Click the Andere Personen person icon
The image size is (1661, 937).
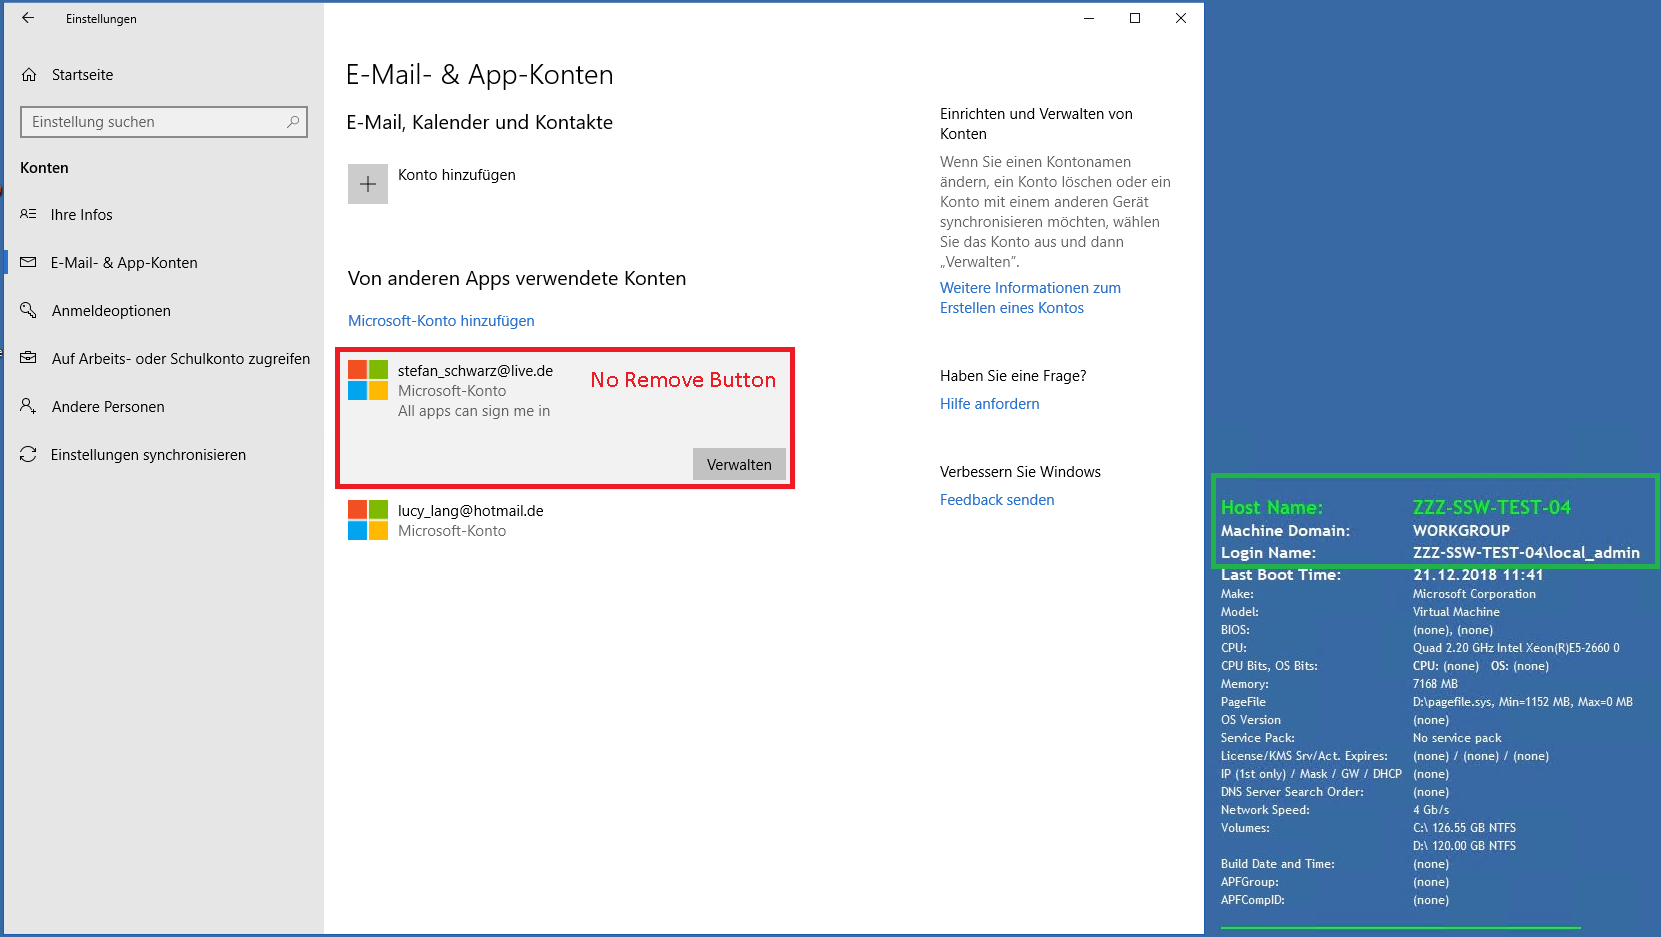tap(28, 406)
